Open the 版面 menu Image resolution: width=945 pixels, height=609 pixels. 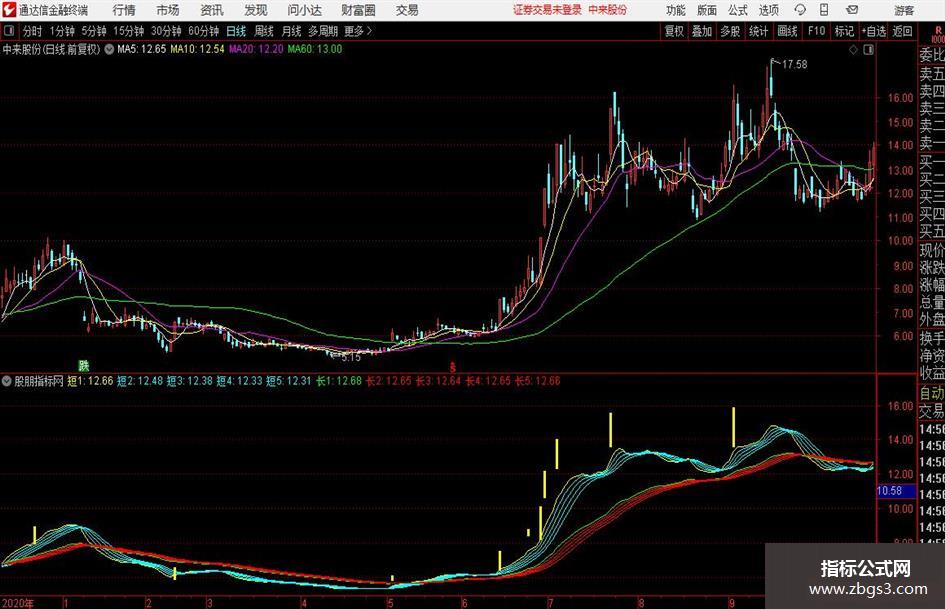click(x=706, y=10)
